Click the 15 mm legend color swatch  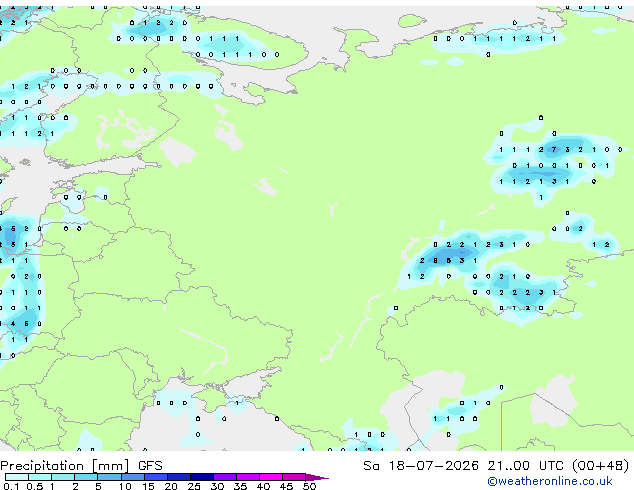point(155,477)
